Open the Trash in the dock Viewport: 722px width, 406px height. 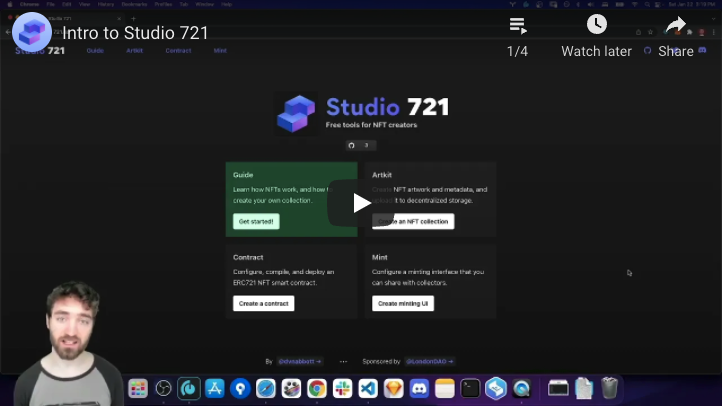(x=609, y=388)
